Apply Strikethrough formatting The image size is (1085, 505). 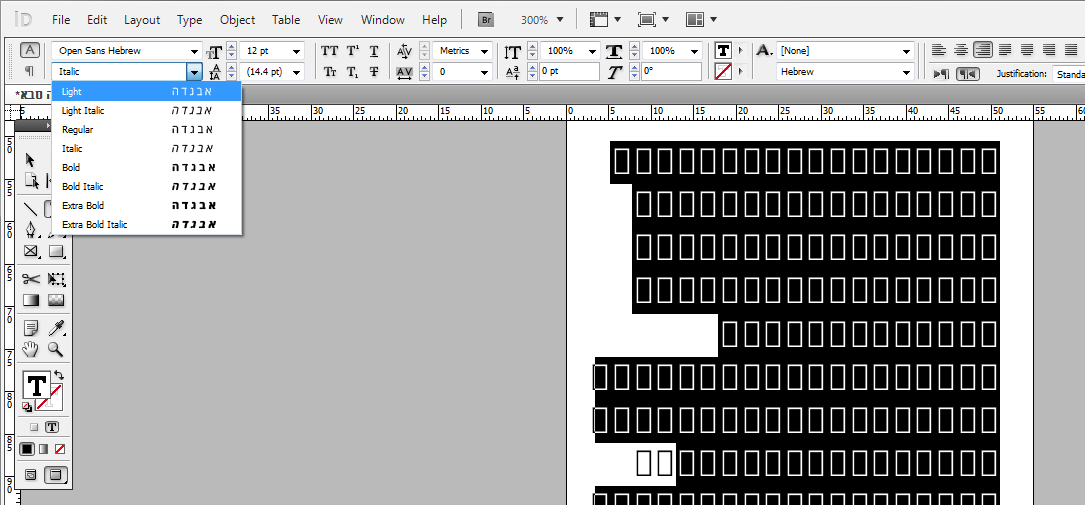click(x=374, y=72)
